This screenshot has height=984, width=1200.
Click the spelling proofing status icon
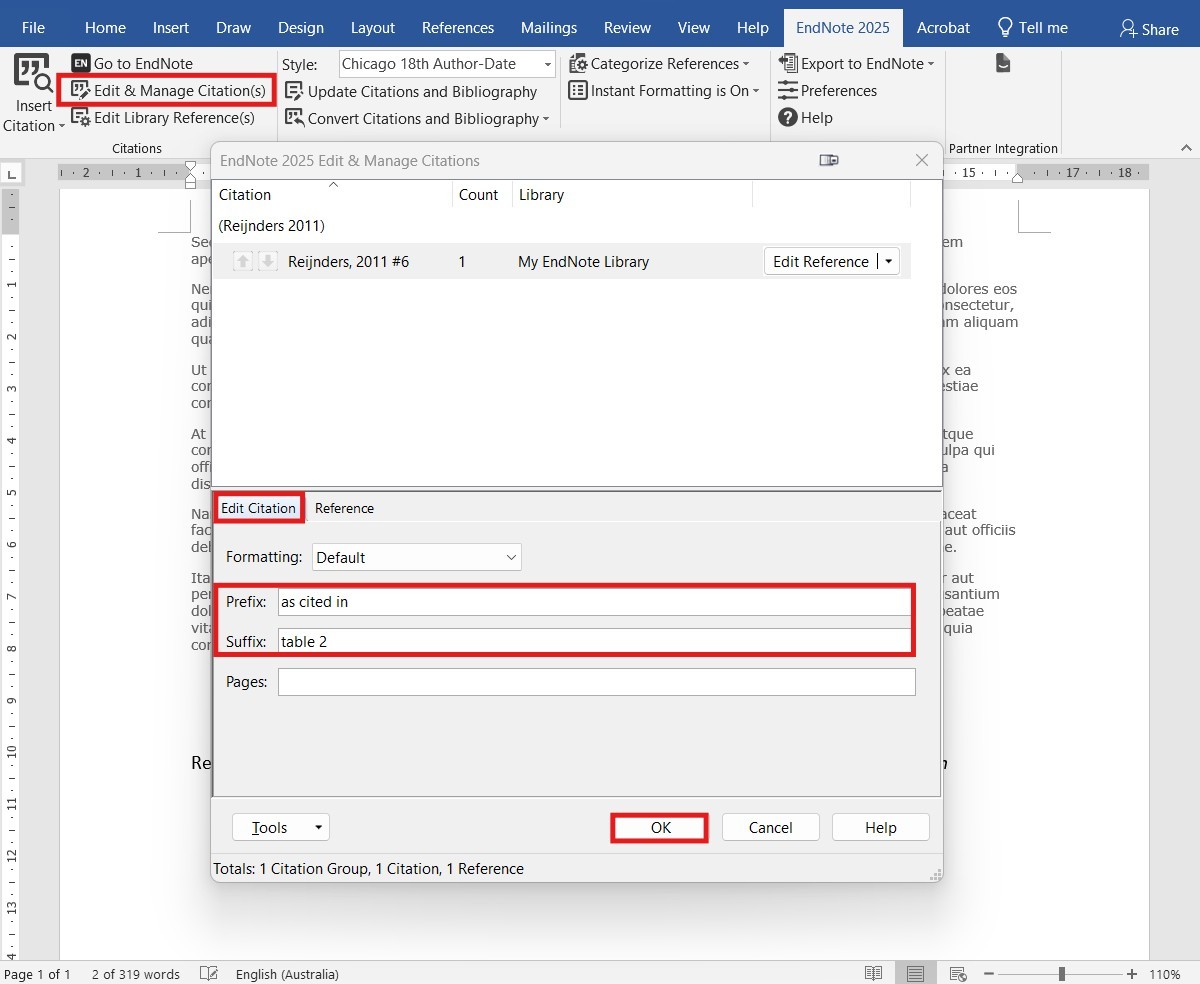click(208, 974)
